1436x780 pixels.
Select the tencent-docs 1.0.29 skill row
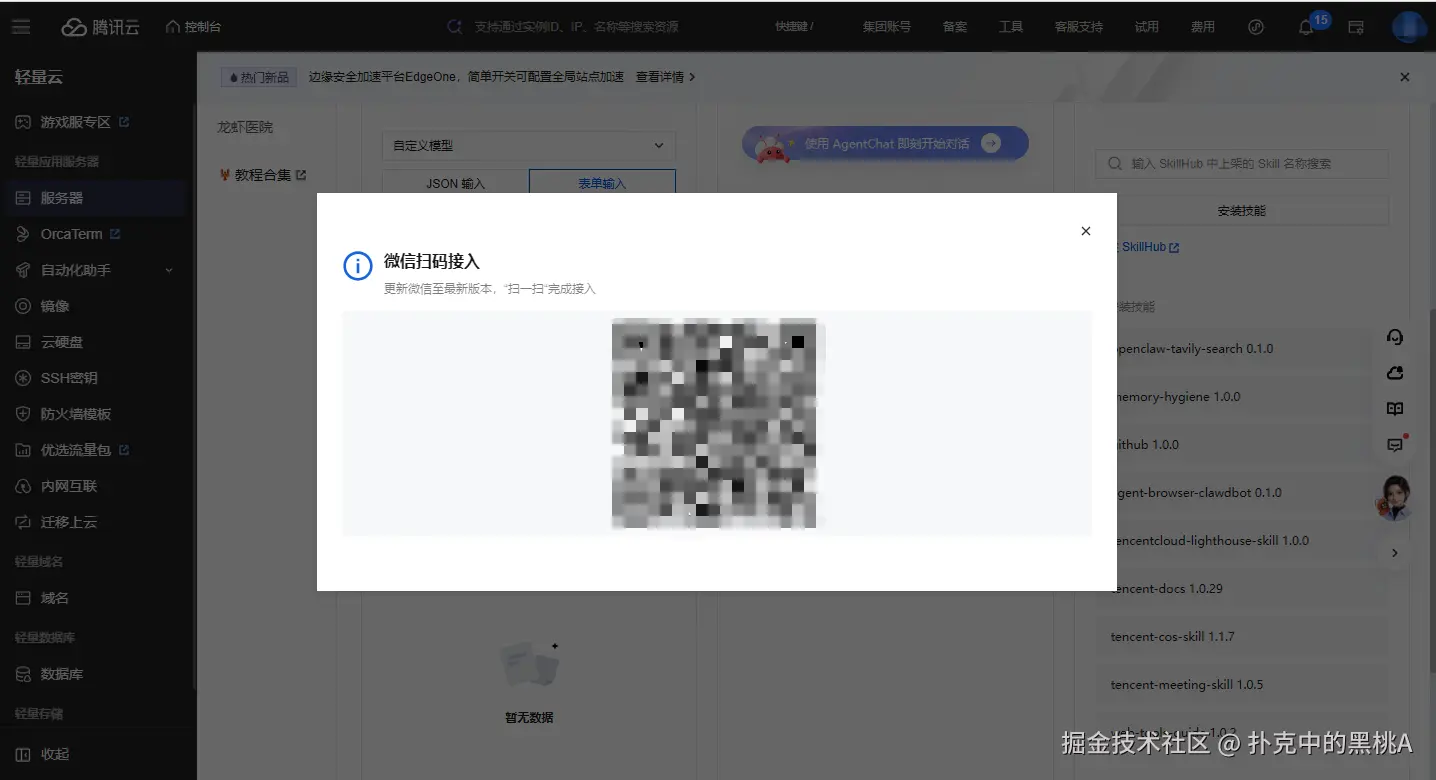[x=1241, y=589]
